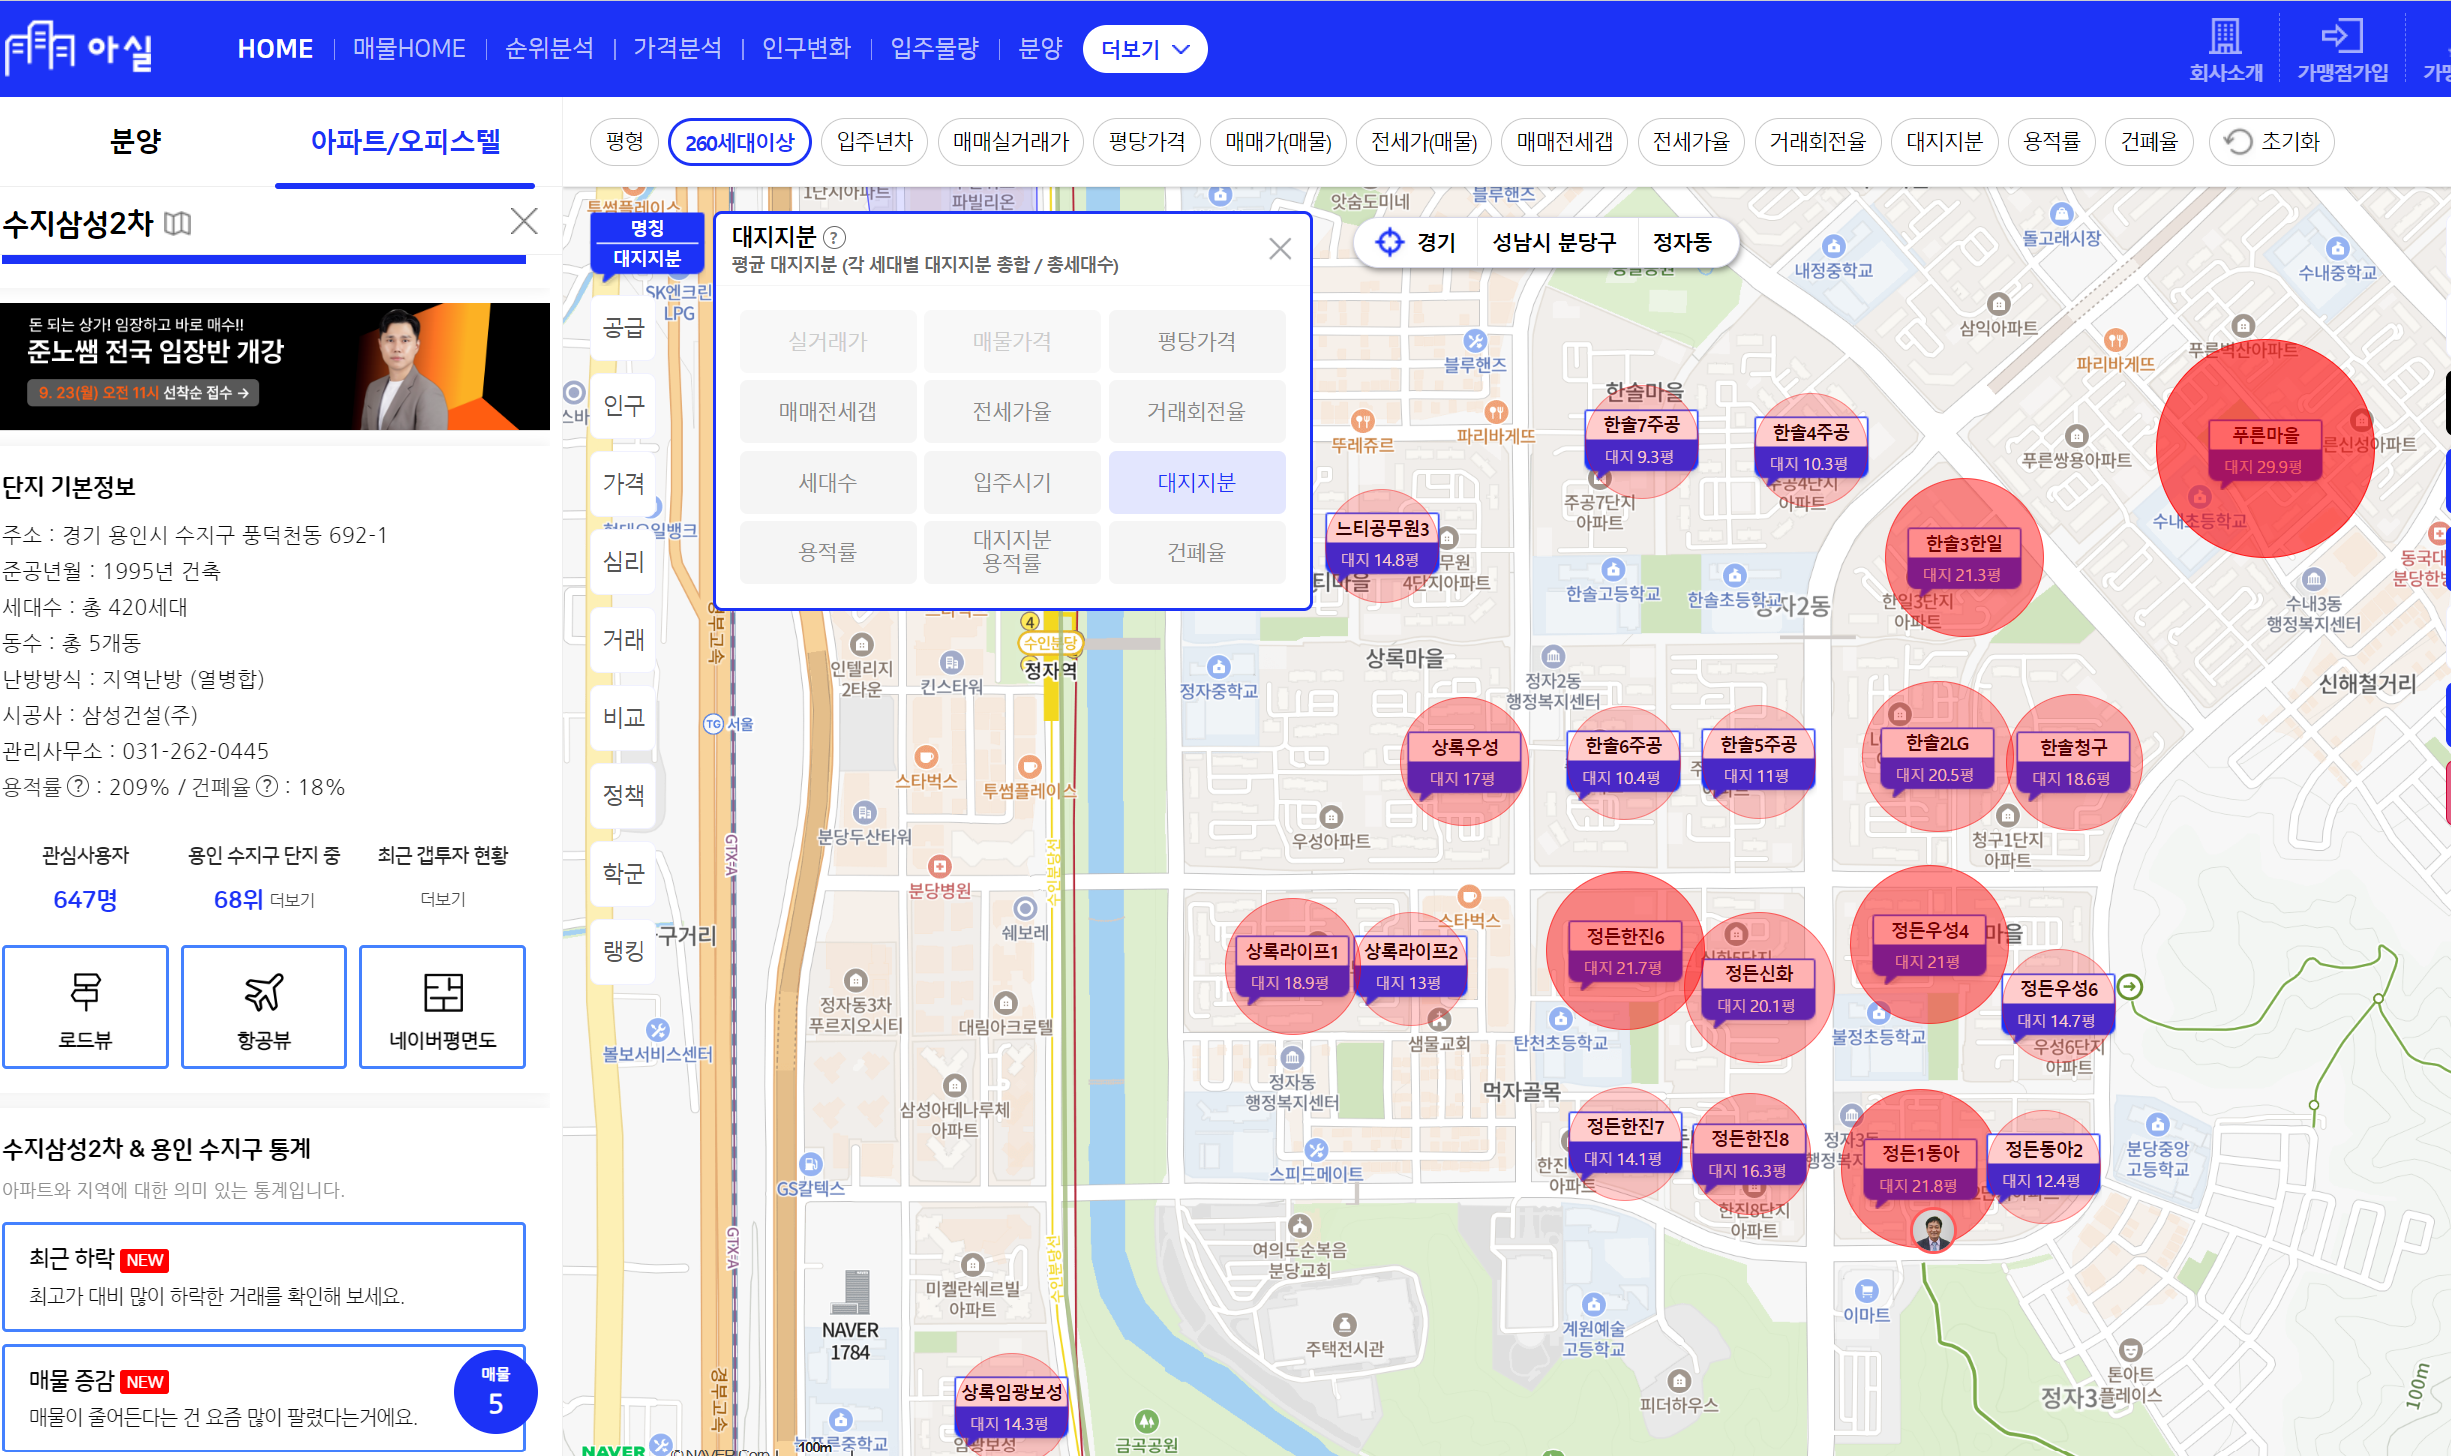Click the crosshair location icon near 경기
This screenshot has width=2451, height=1456.
pyautogui.click(x=1389, y=242)
